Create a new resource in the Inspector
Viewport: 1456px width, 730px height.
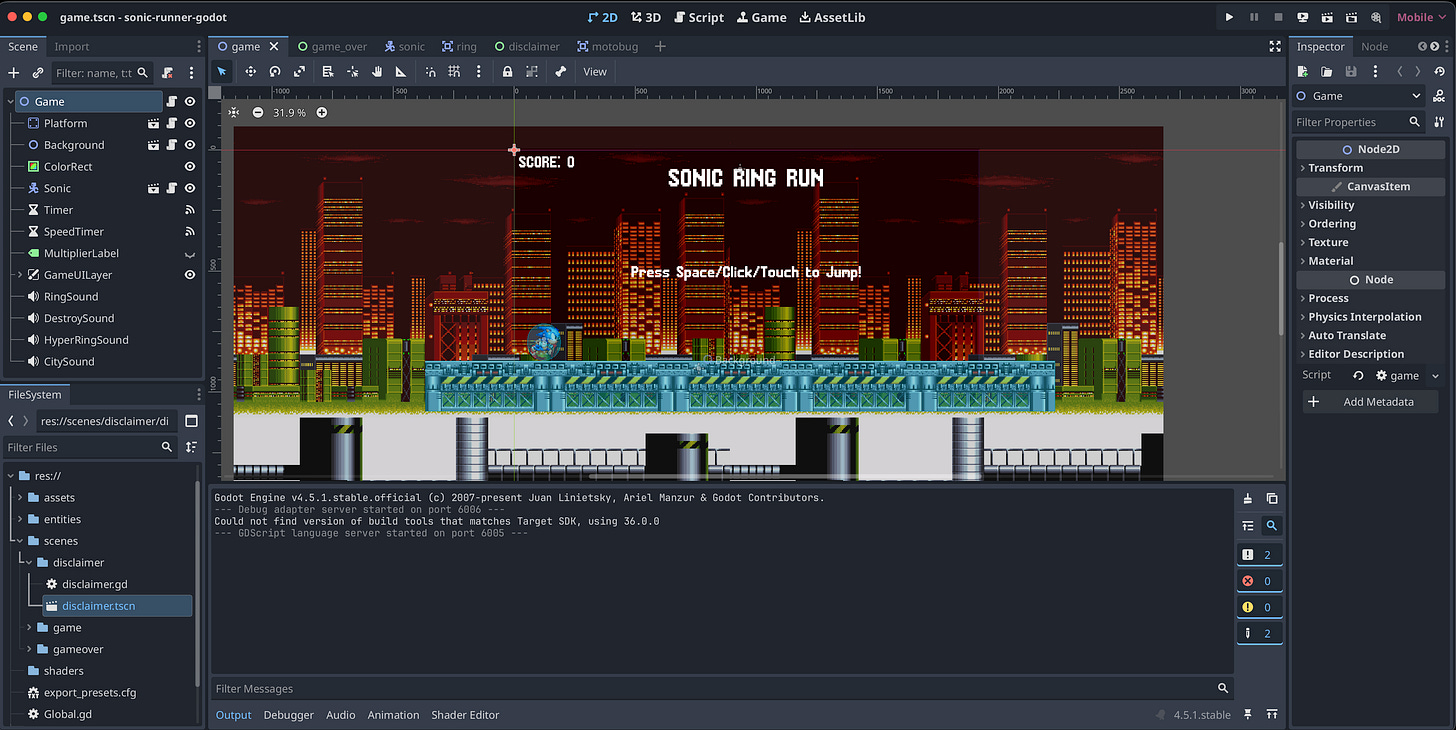tap(1303, 72)
